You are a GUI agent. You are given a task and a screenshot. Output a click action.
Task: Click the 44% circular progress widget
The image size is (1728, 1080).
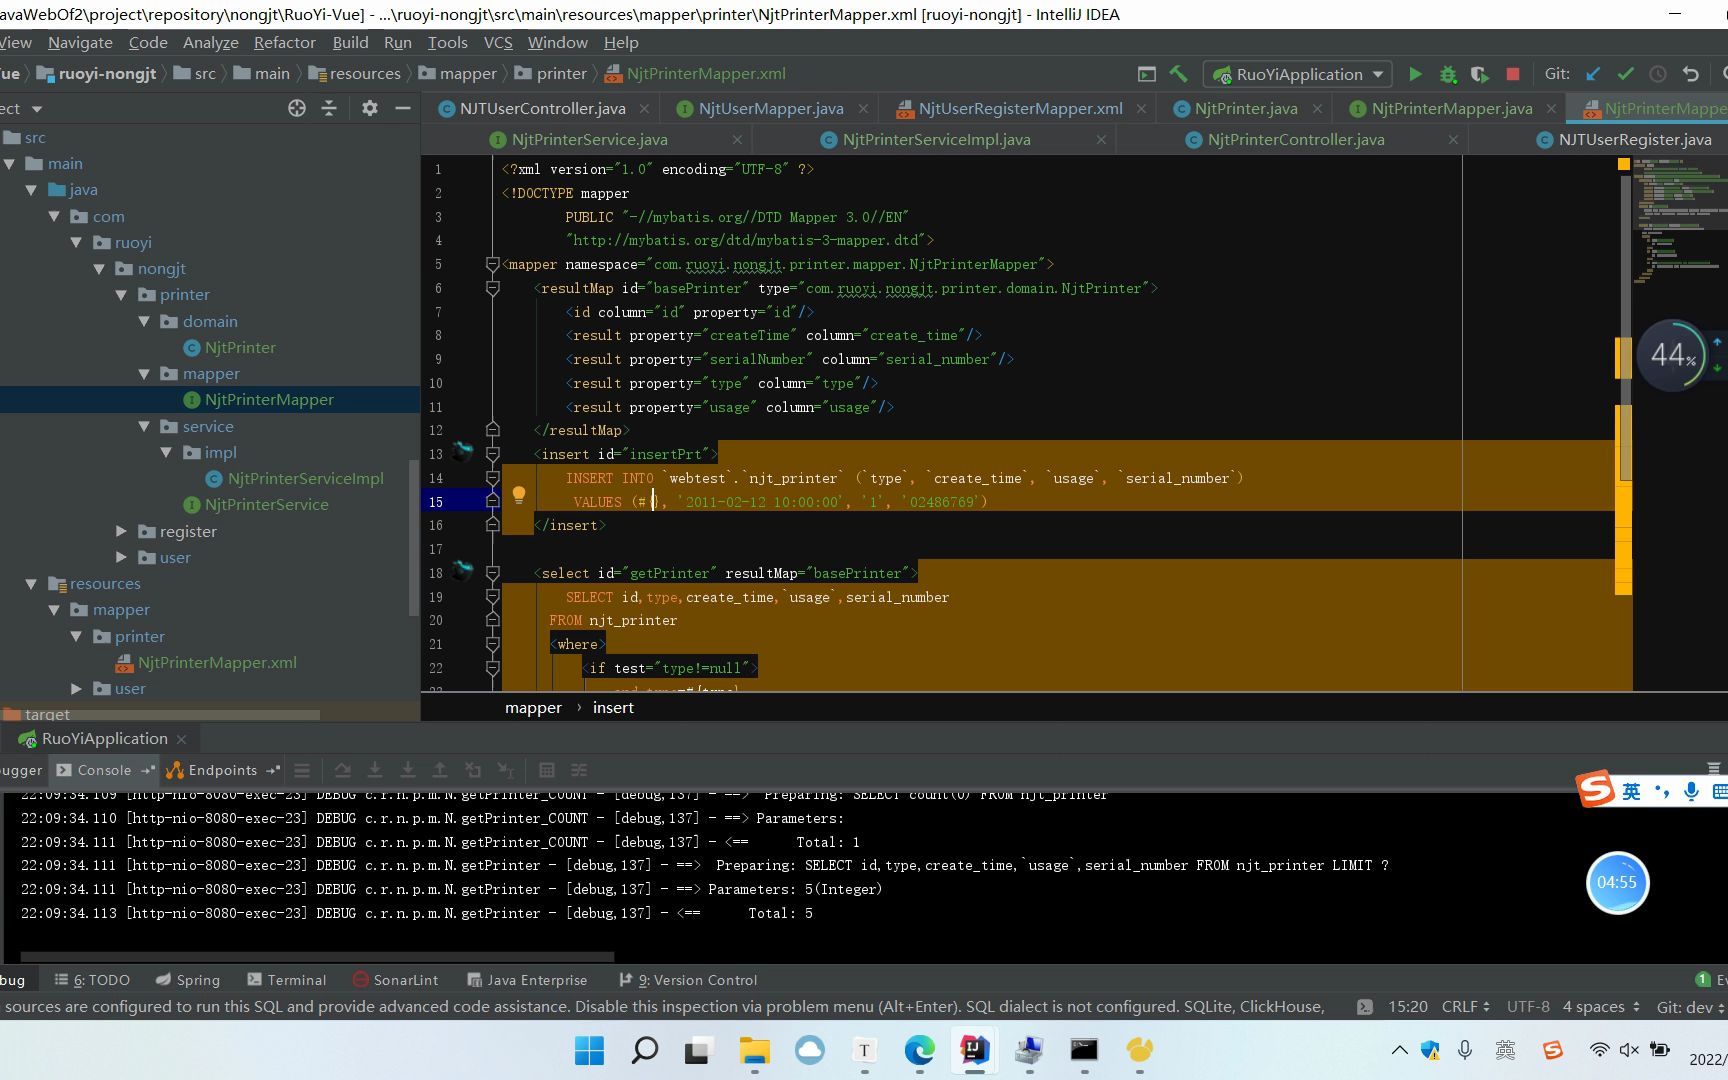pyautogui.click(x=1672, y=355)
